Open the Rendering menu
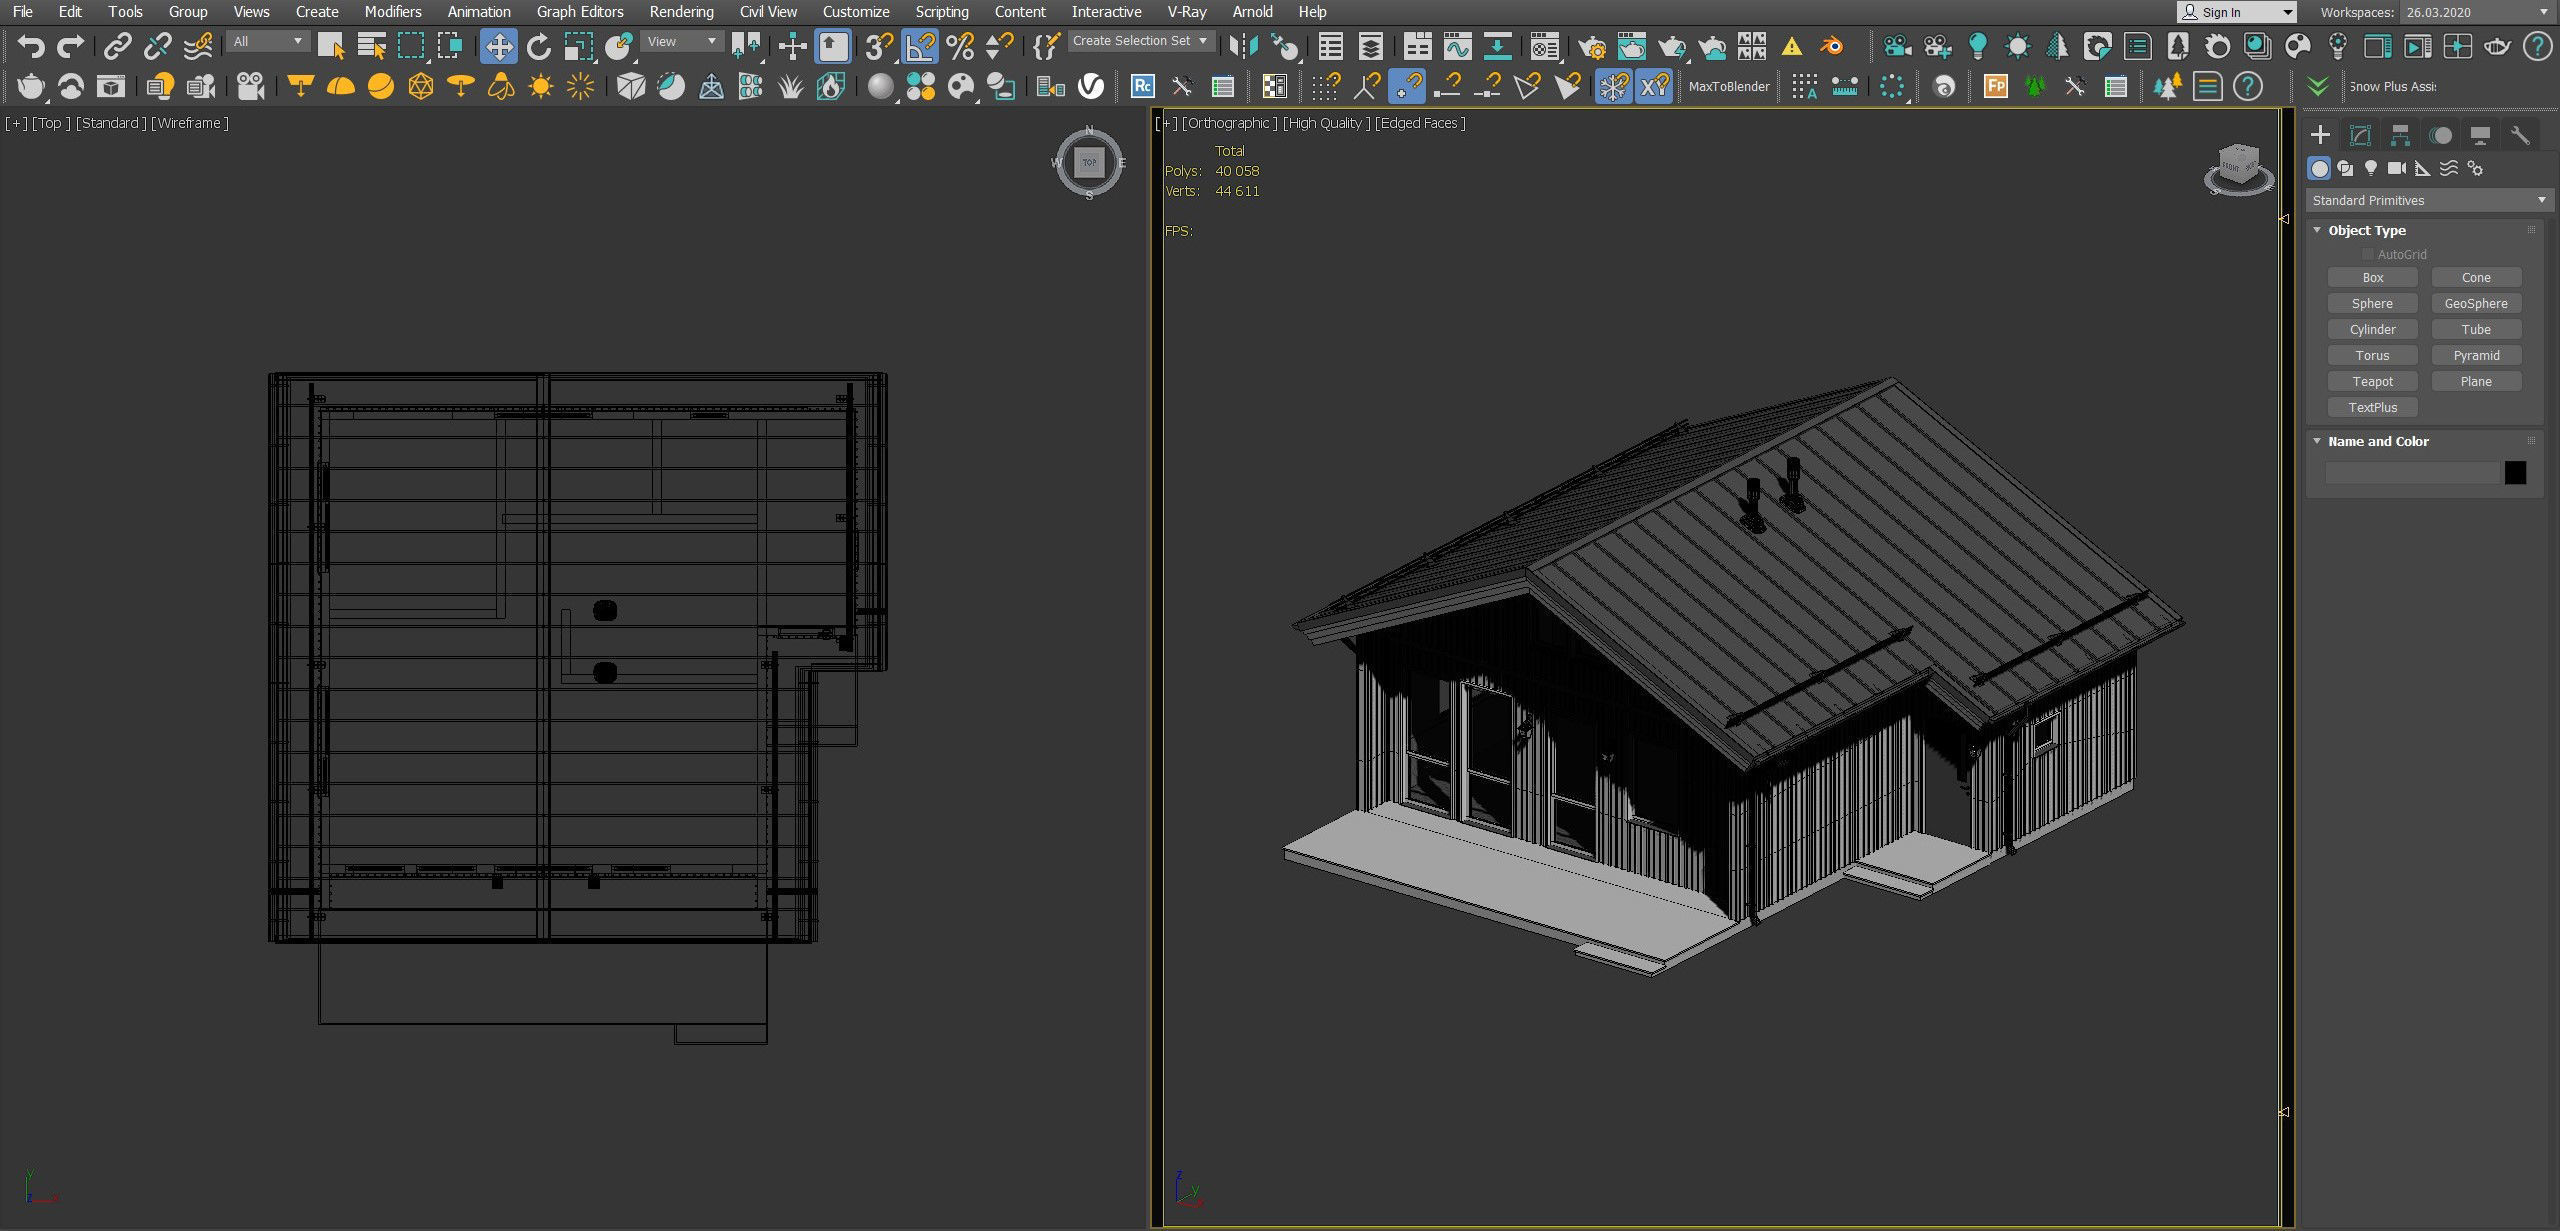Viewport: 2560px width, 1231px height. [681, 12]
